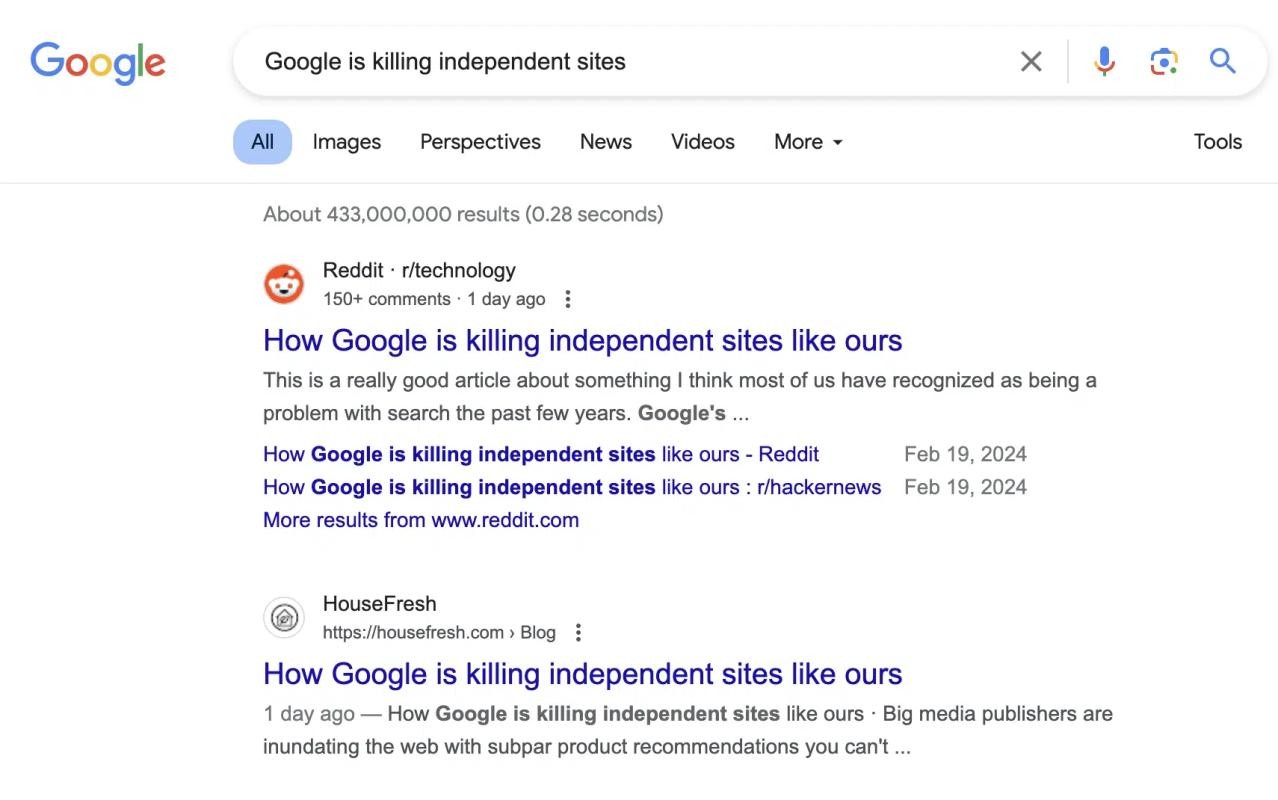Click the Google logo
Viewport: 1278px width, 800px height.
[97, 62]
